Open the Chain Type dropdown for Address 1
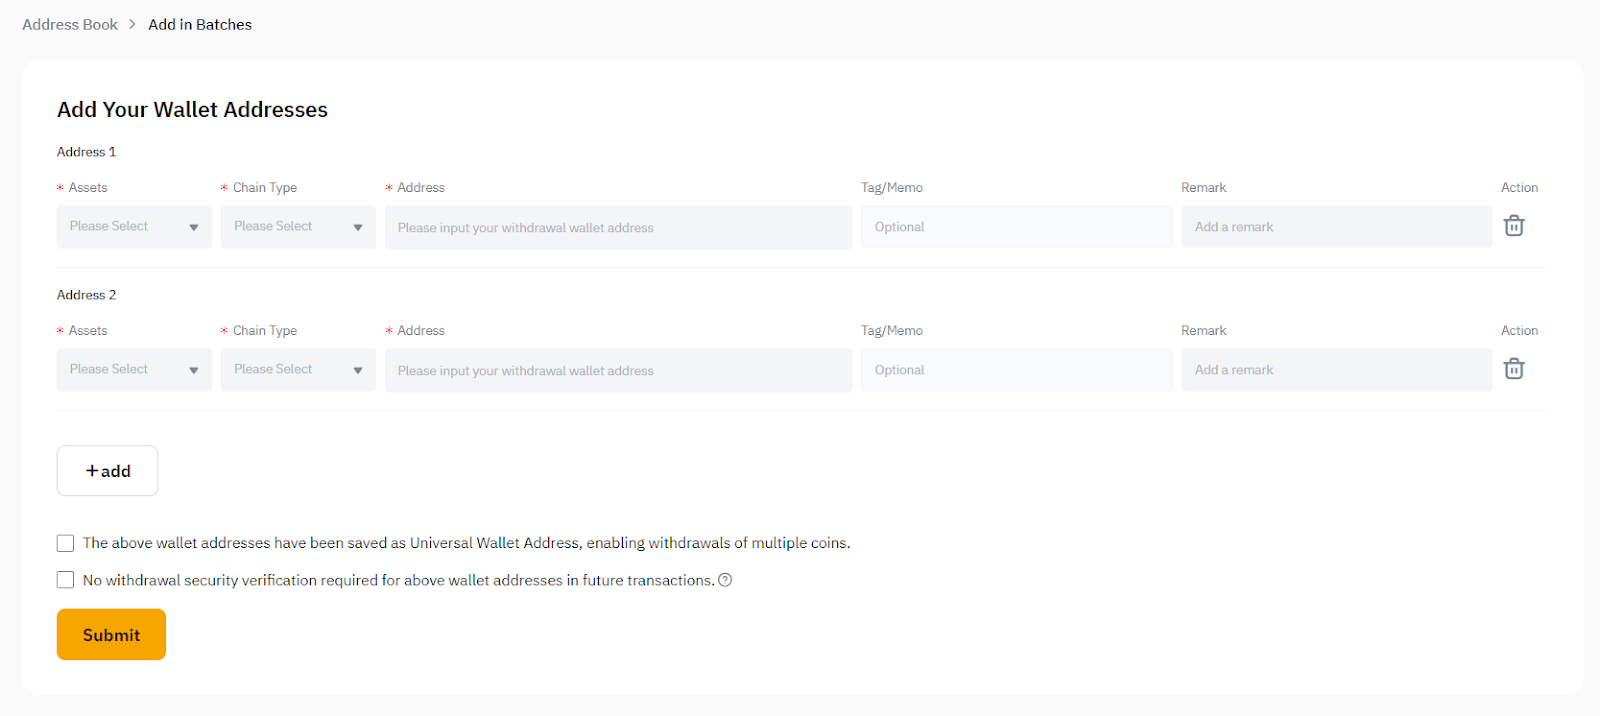Screen dimensions: 1600x716 coord(298,227)
